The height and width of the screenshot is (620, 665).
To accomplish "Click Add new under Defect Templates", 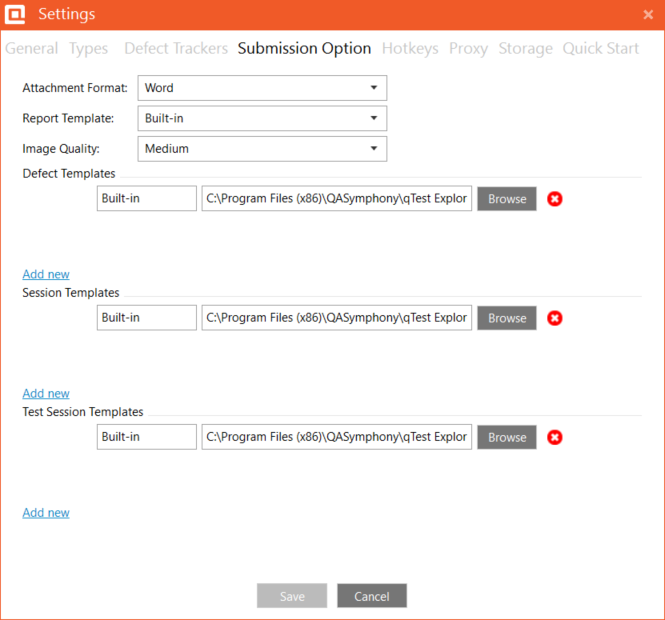I will pyautogui.click(x=46, y=274).
